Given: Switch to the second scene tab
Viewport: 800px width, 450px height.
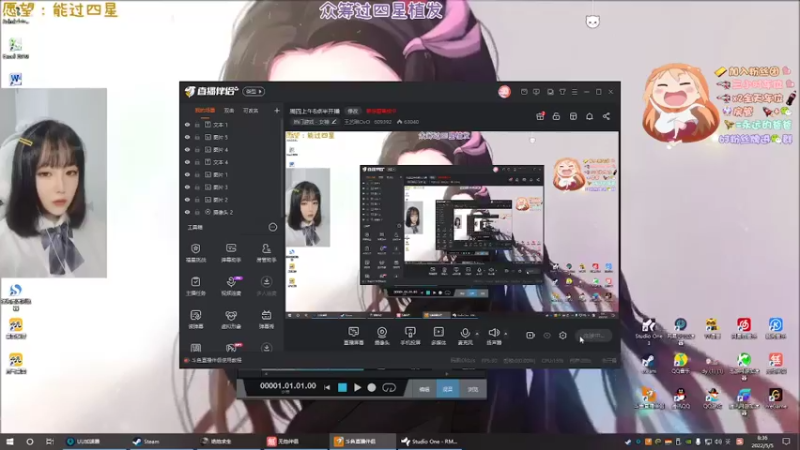Looking at the screenshot, I should [229, 110].
